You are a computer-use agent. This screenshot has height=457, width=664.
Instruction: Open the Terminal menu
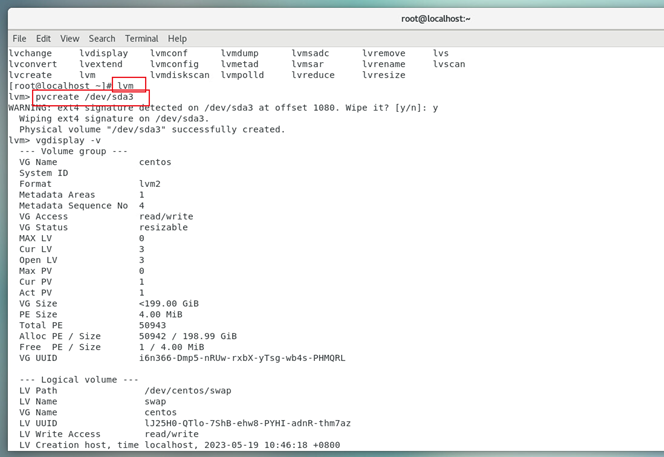[141, 39]
